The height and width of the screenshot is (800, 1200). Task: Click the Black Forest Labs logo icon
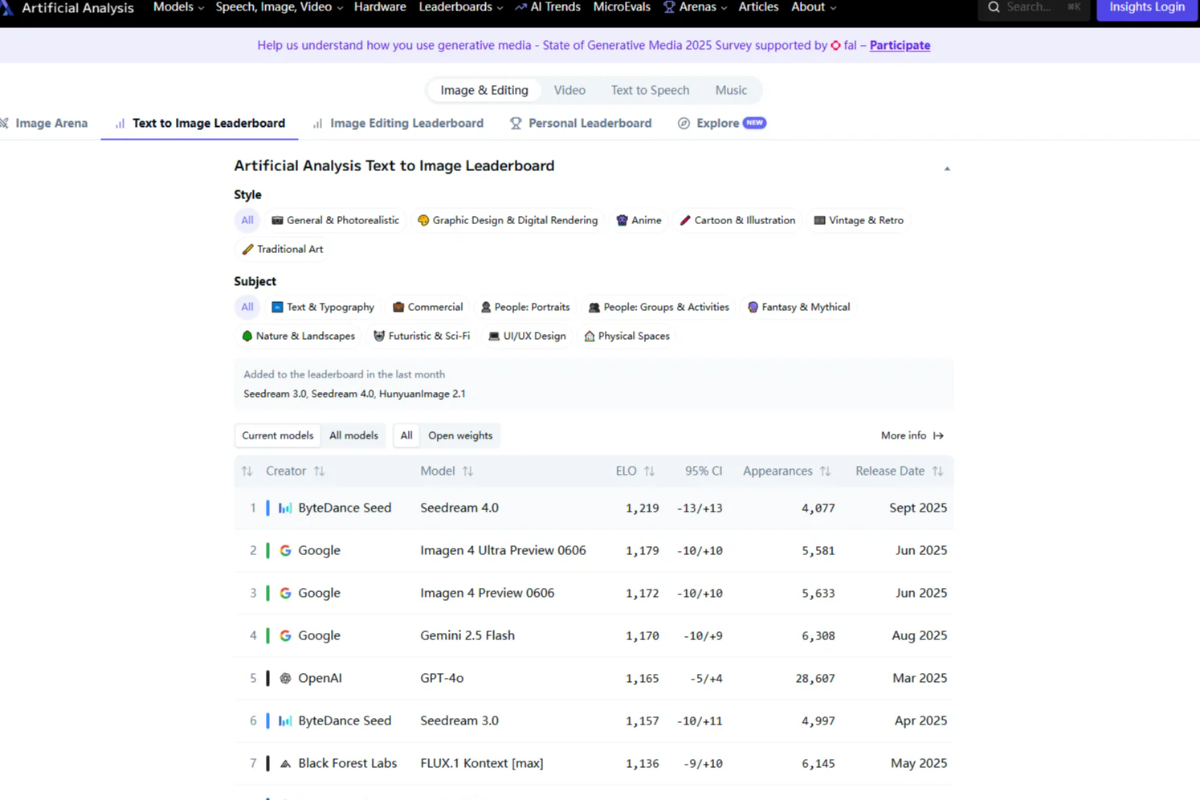coord(285,763)
